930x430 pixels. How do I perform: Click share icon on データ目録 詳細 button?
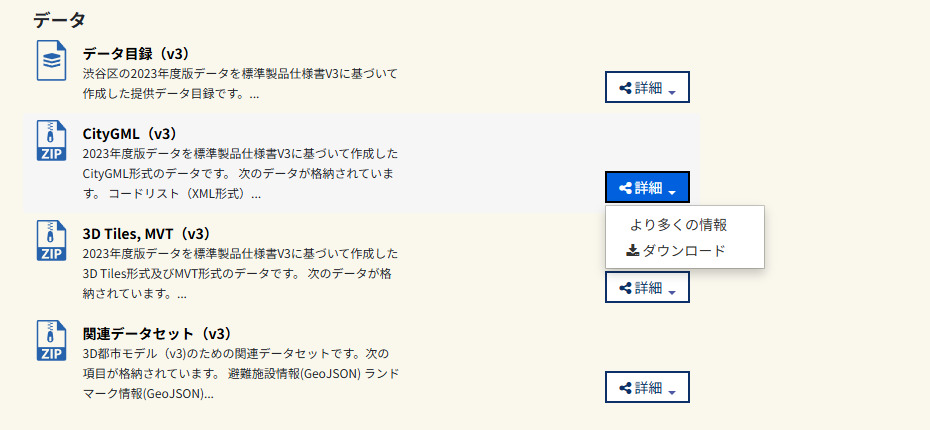pos(625,88)
